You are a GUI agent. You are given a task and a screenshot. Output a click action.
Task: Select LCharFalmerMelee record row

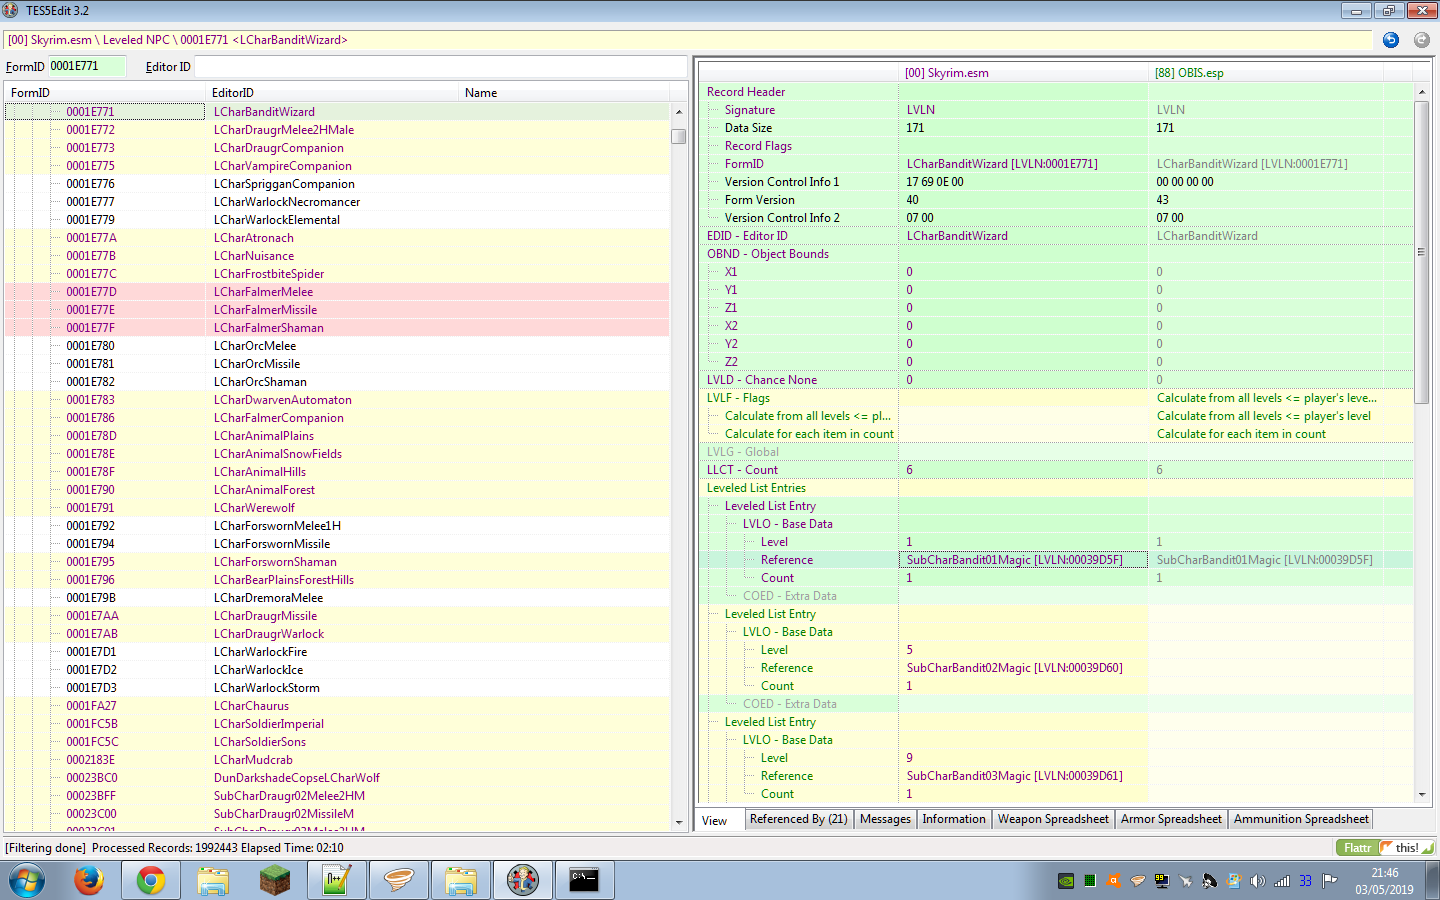click(x=337, y=292)
